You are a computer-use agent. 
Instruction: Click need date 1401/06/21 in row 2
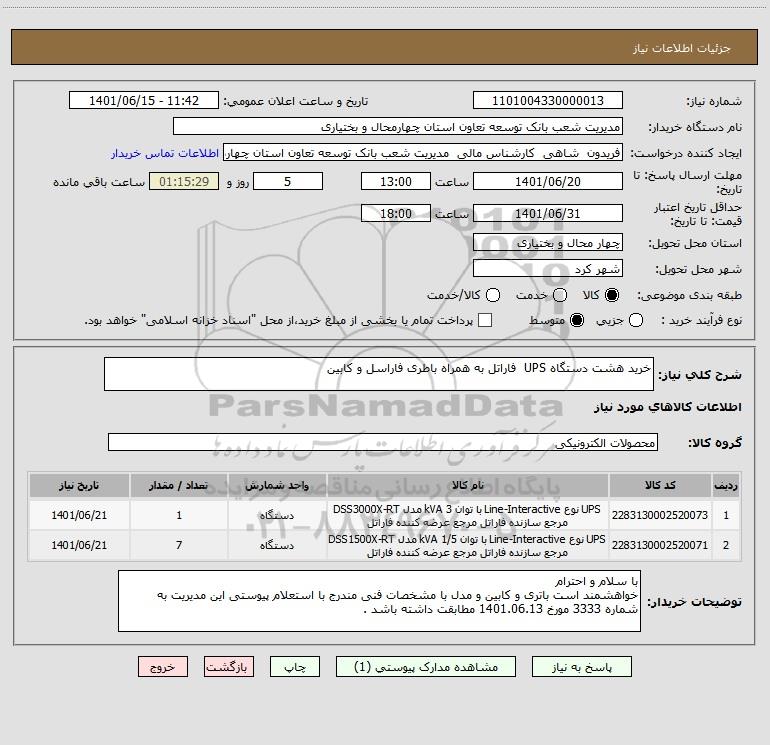coord(79,545)
